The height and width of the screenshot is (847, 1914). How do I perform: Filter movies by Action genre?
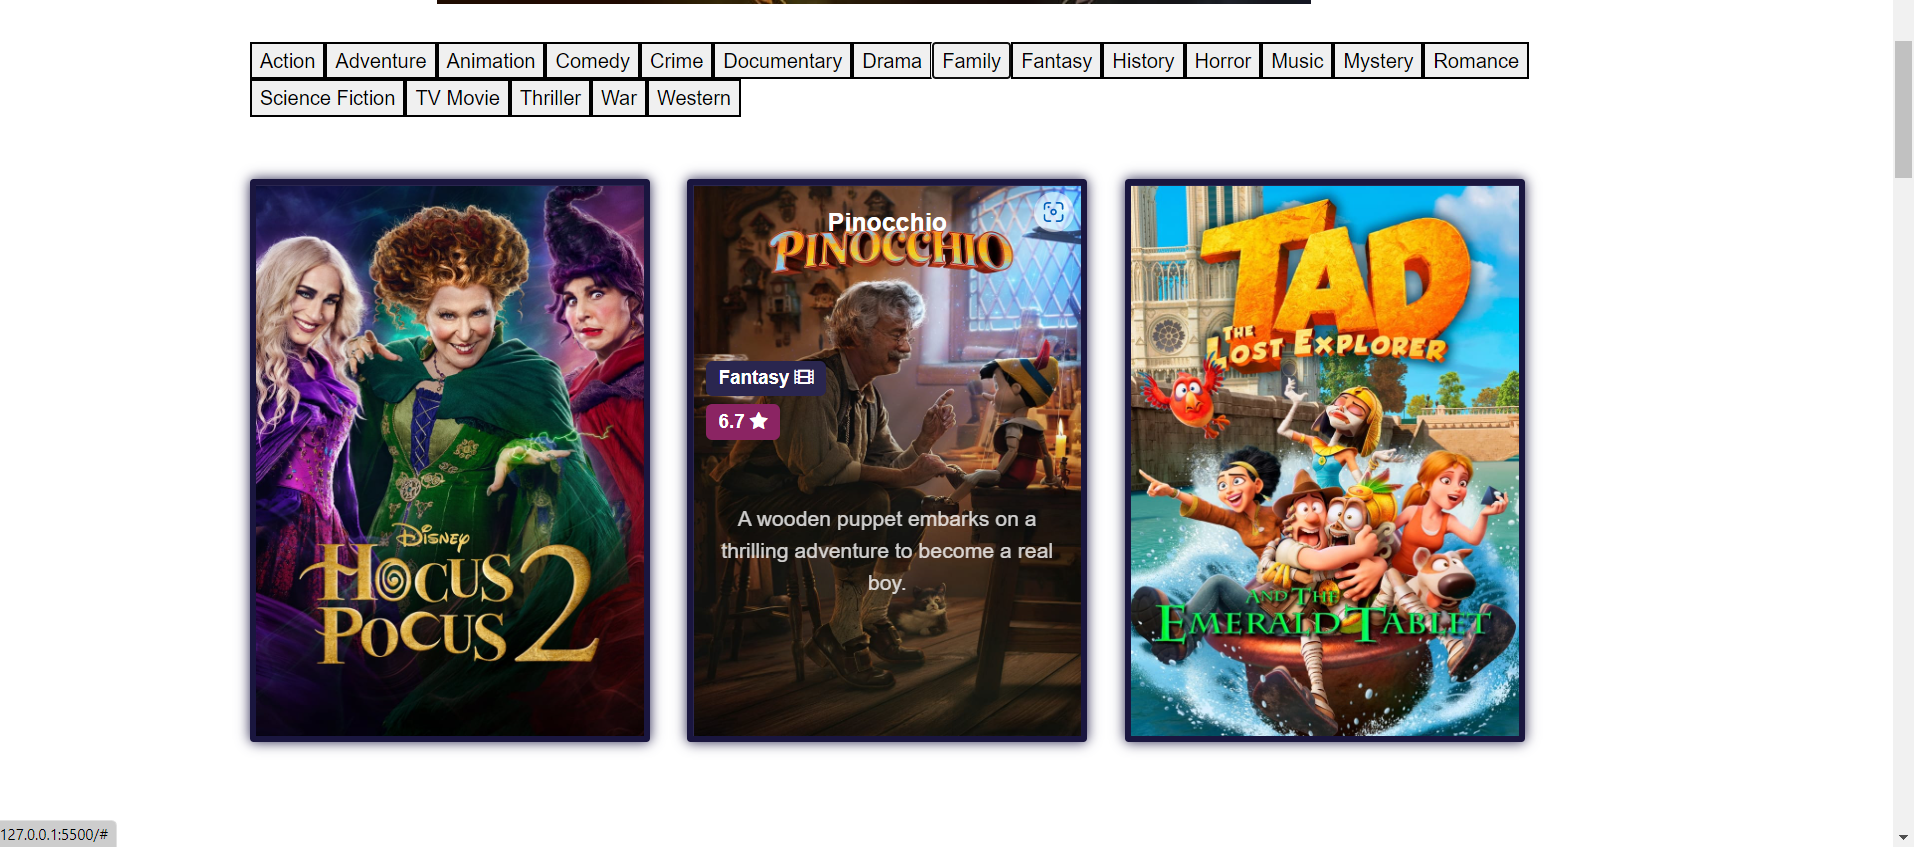click(x=288, y=61)
